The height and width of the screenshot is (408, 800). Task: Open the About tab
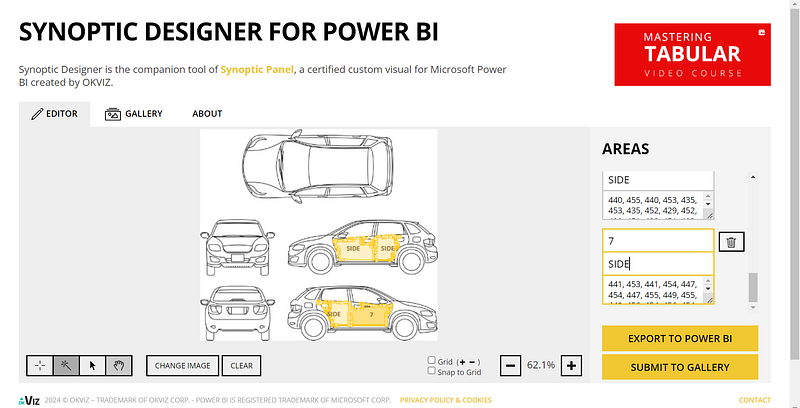207,114
